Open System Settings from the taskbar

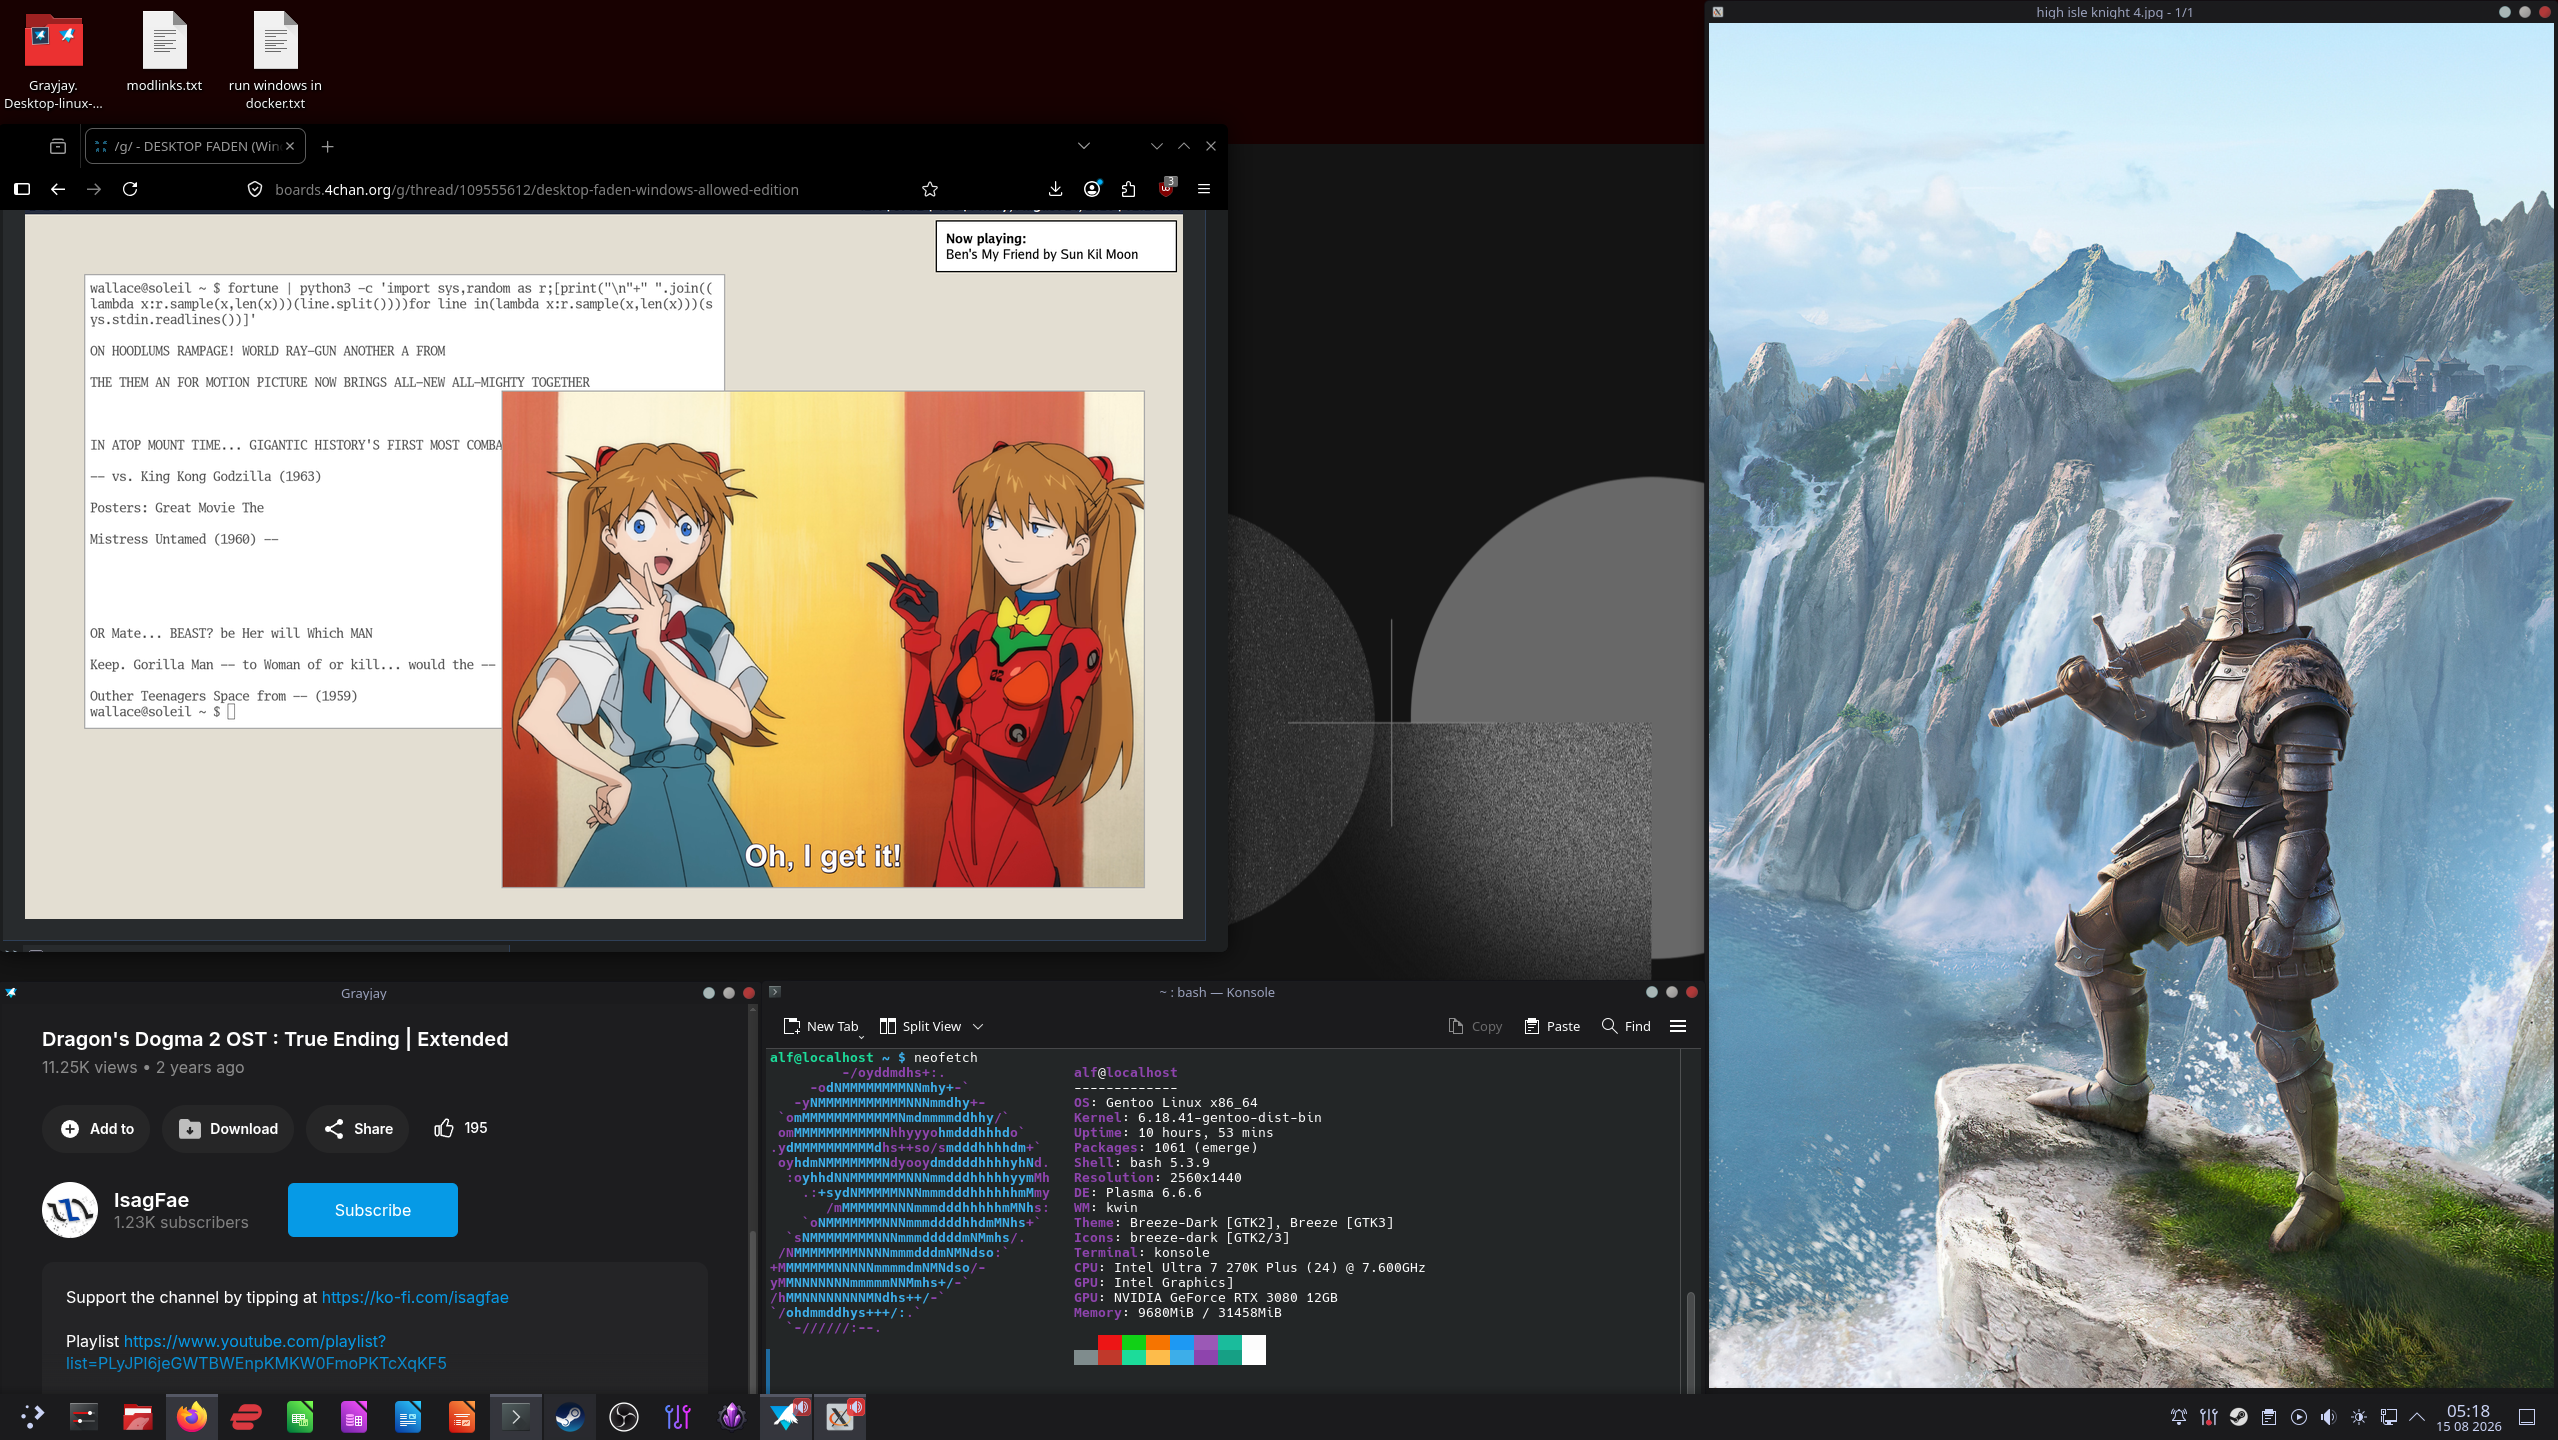tap(84, 1416)
